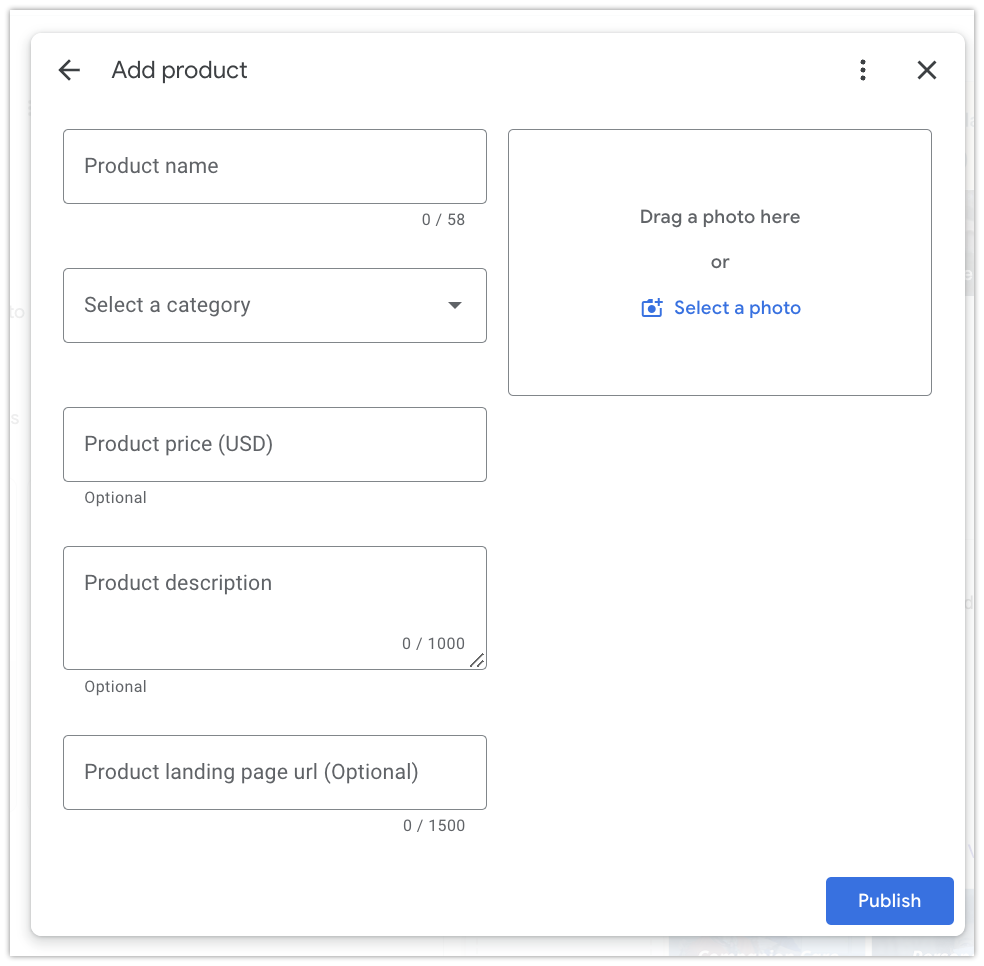Screen dimensions: 984x966
Task: Go back using the left arrow icon
Action: click(x=69, y=70)
